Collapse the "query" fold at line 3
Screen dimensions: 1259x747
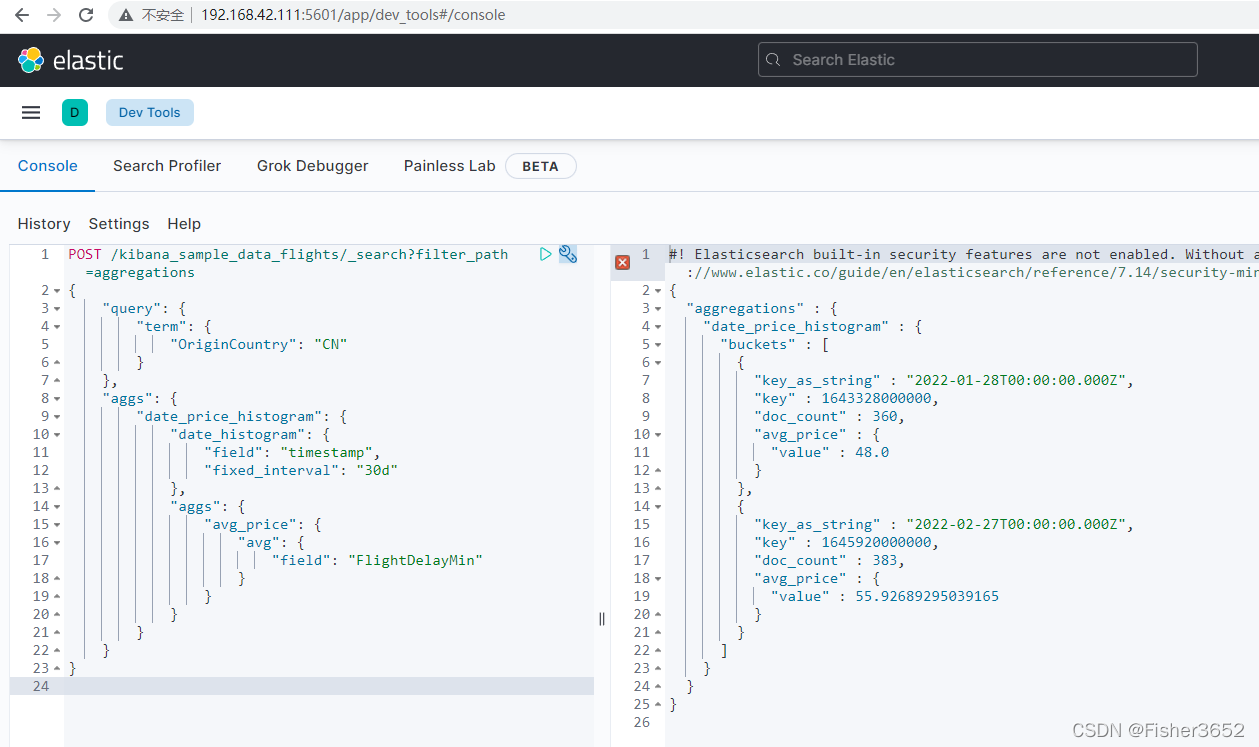pos(57,309)
